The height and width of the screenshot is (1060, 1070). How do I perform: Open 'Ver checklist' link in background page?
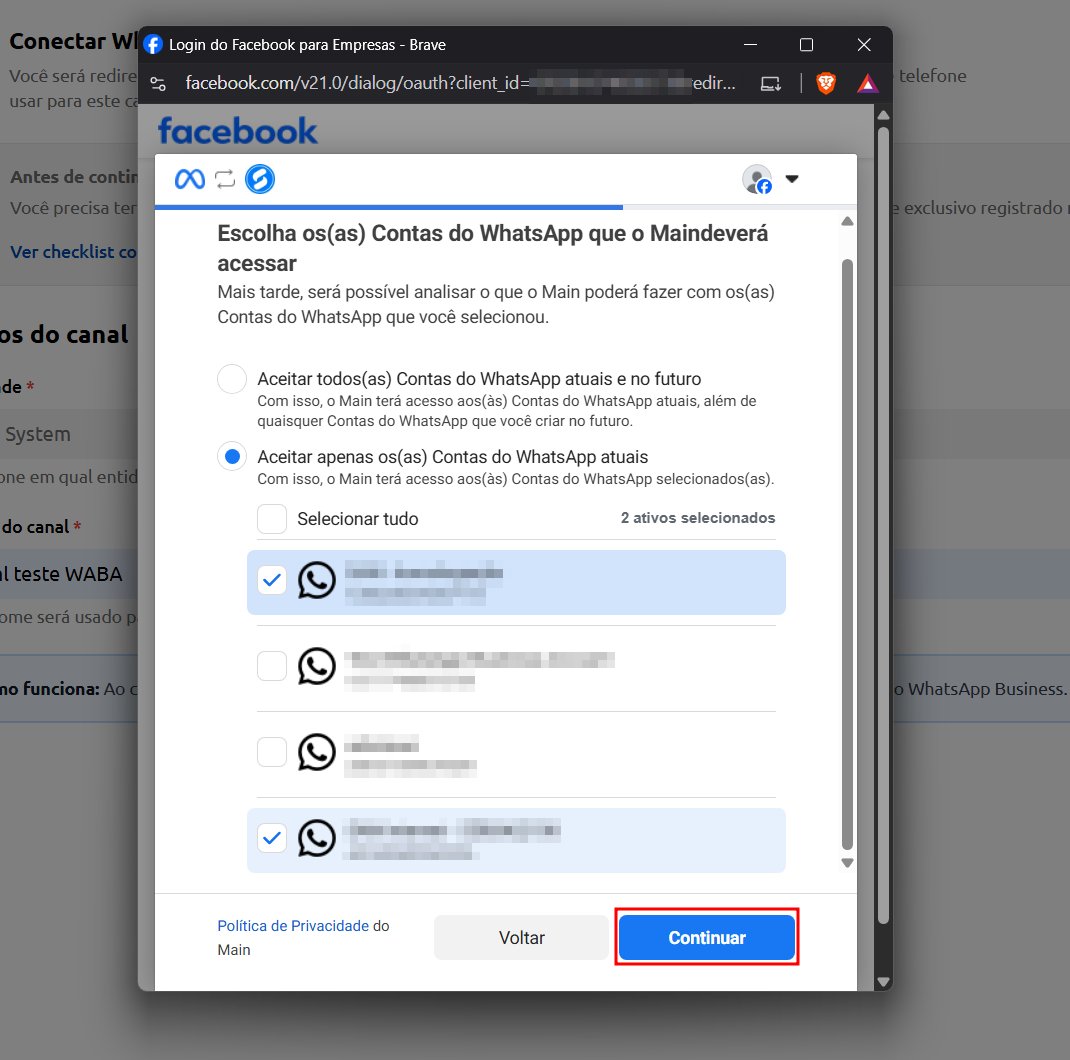73,252
